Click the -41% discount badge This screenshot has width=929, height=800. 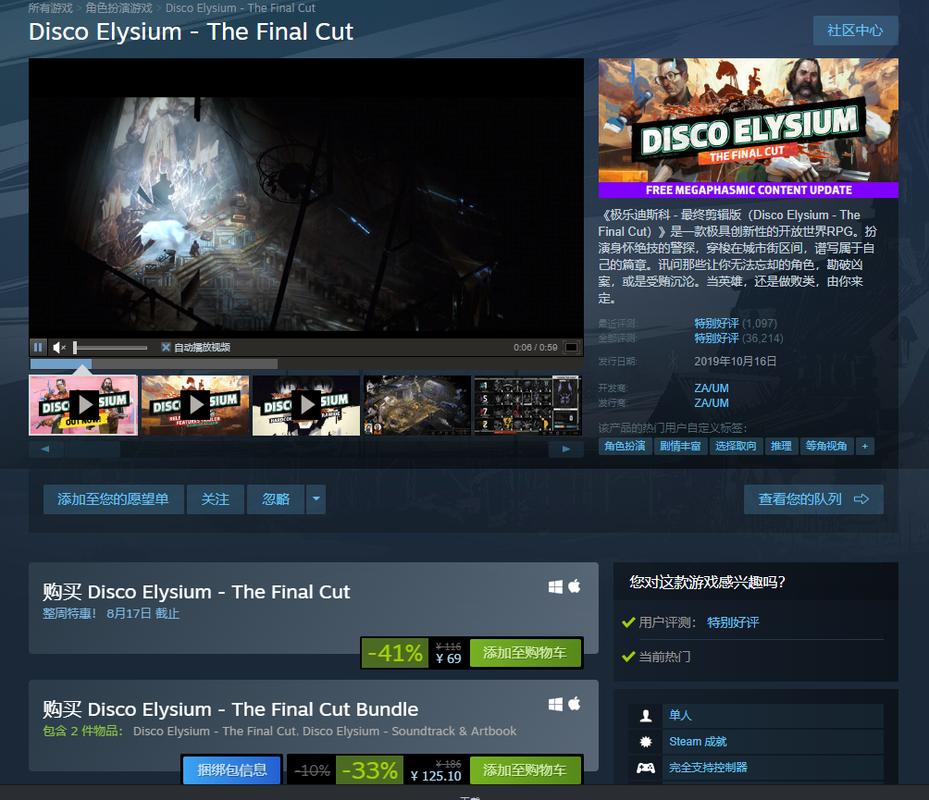tap(395, 653)
